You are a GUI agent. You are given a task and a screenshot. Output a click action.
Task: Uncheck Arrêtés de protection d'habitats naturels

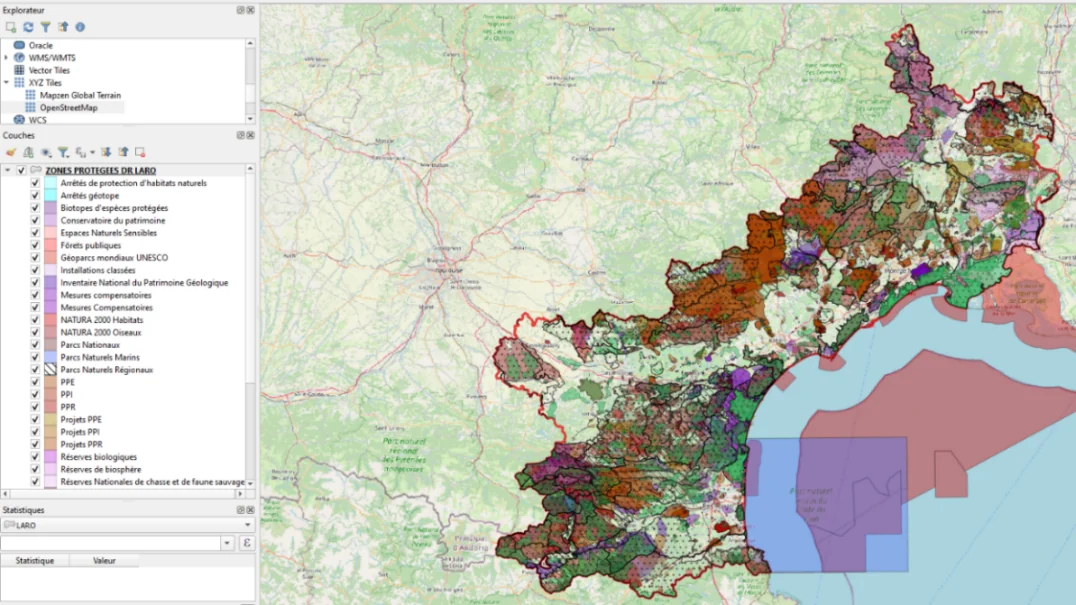click(x=35, y=183)
